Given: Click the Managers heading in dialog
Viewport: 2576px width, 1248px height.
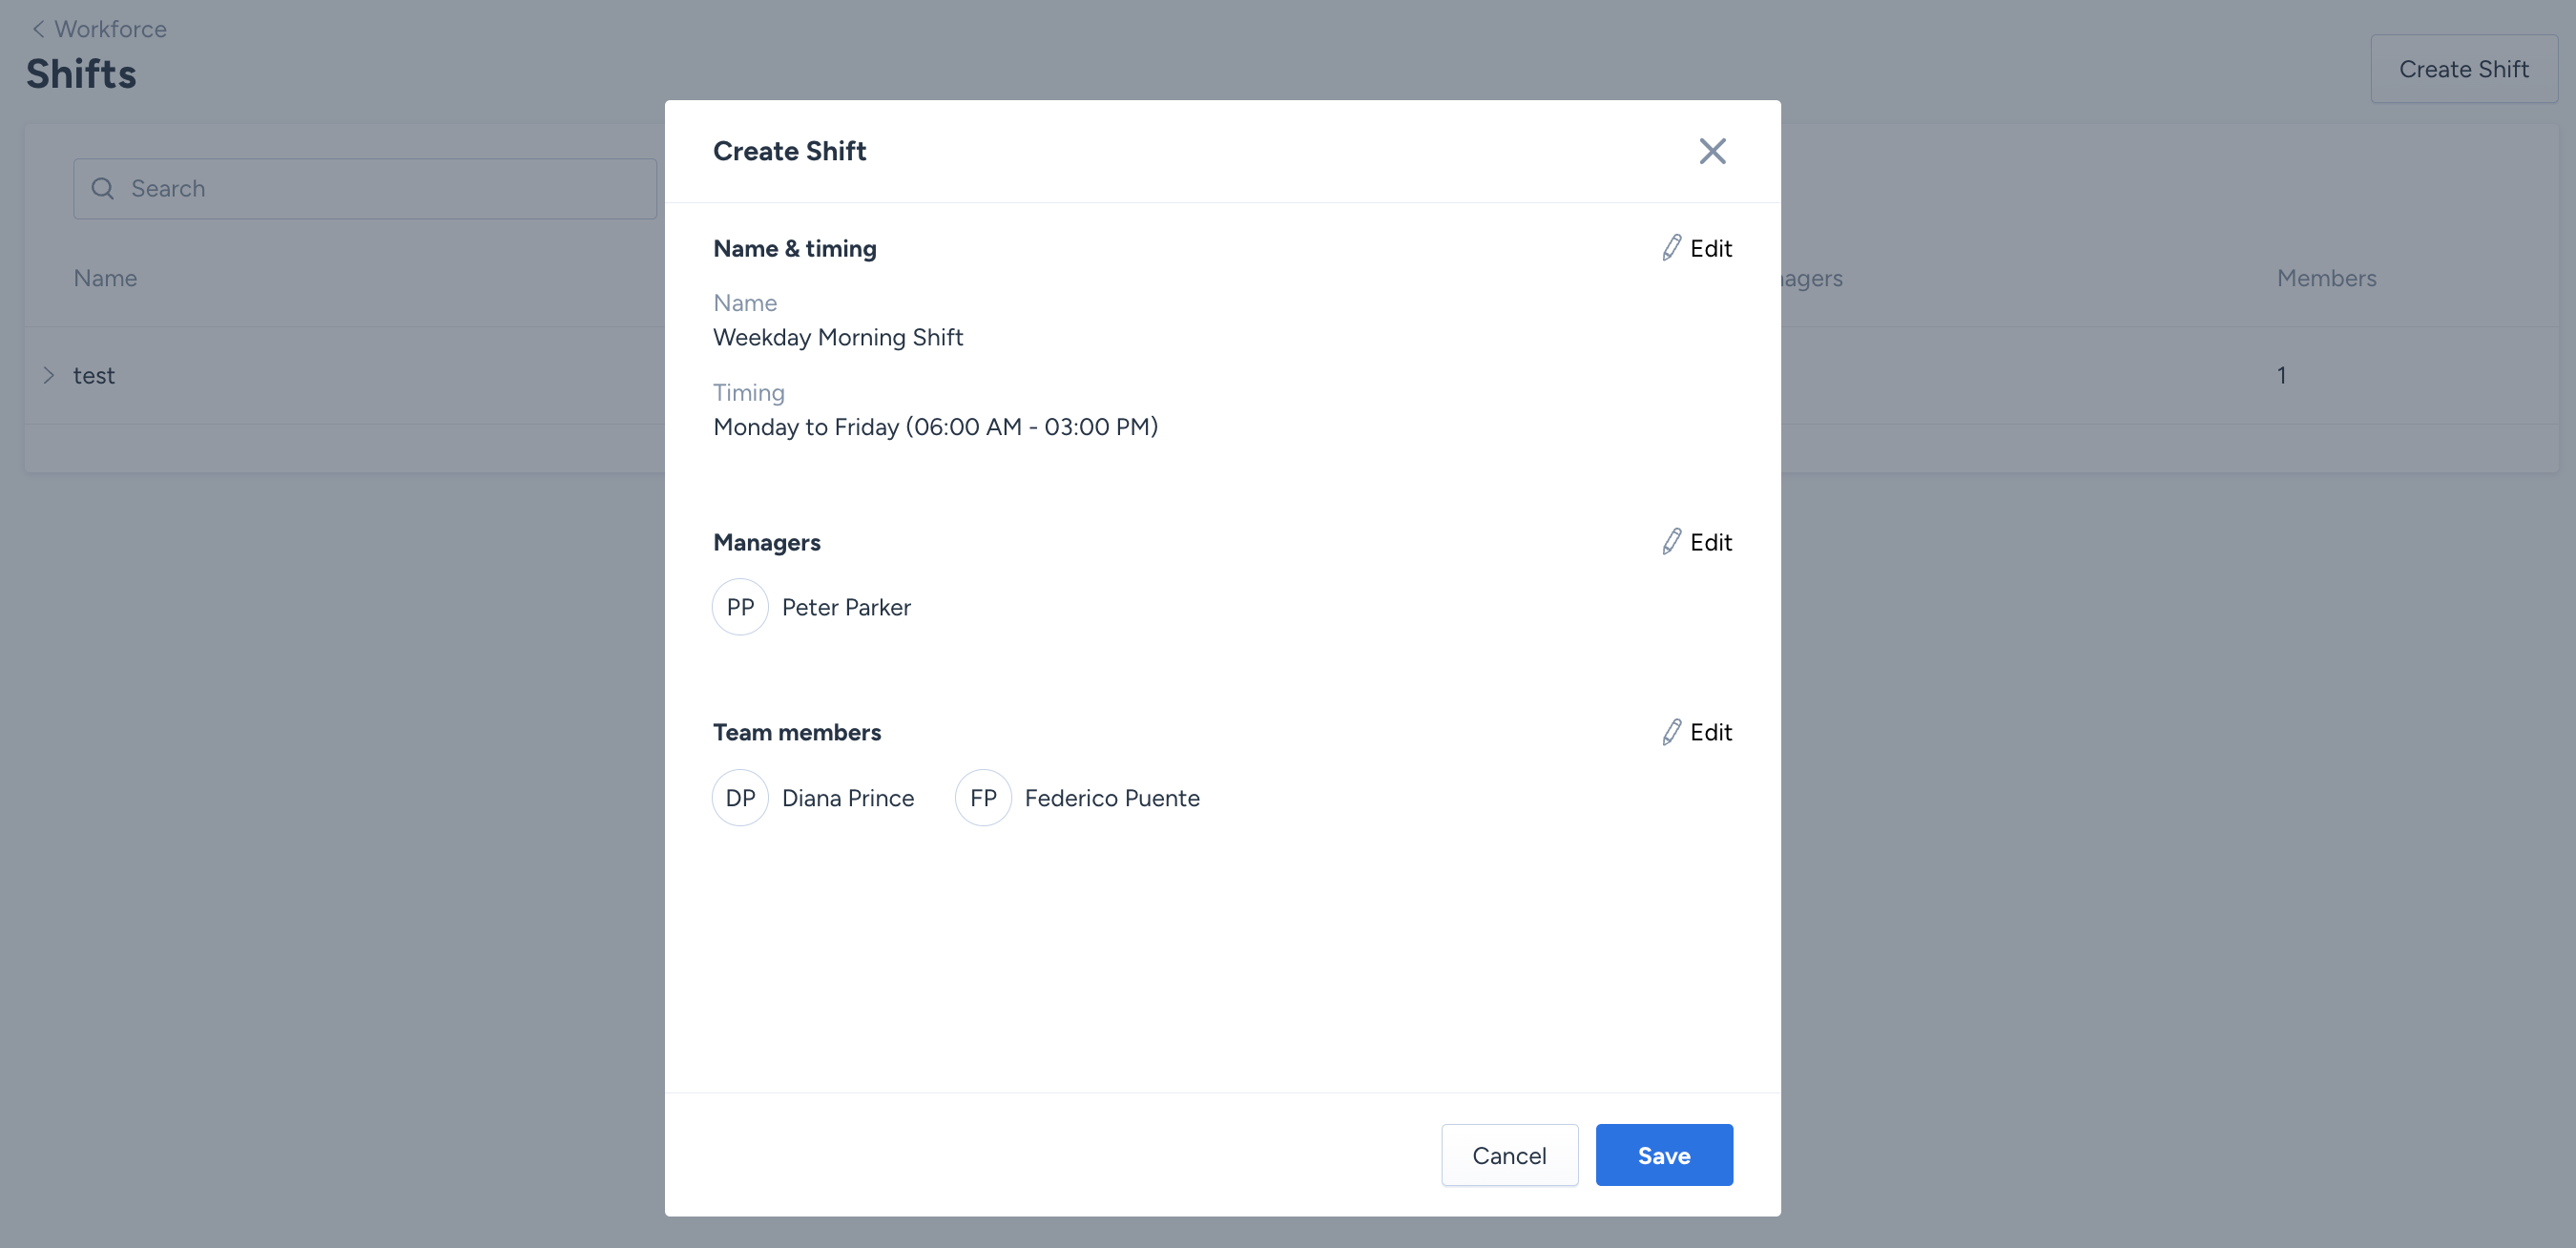Looking at the screenshot, I should [767, 542].
